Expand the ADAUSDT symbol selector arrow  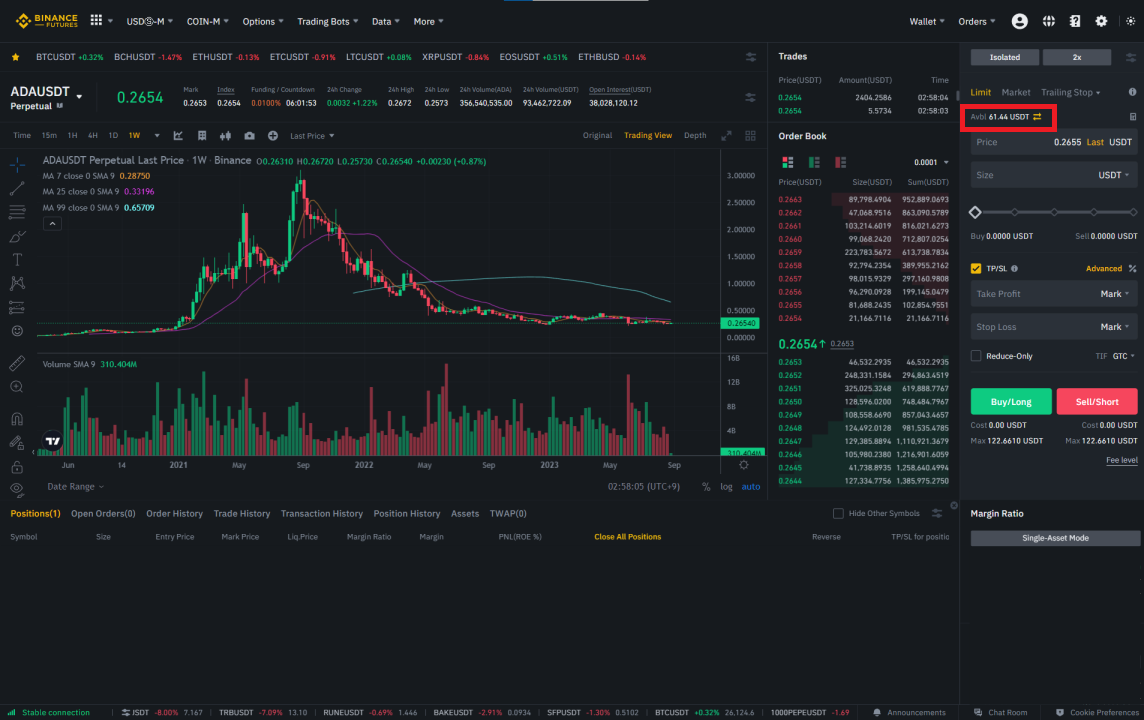coord(79,96)
